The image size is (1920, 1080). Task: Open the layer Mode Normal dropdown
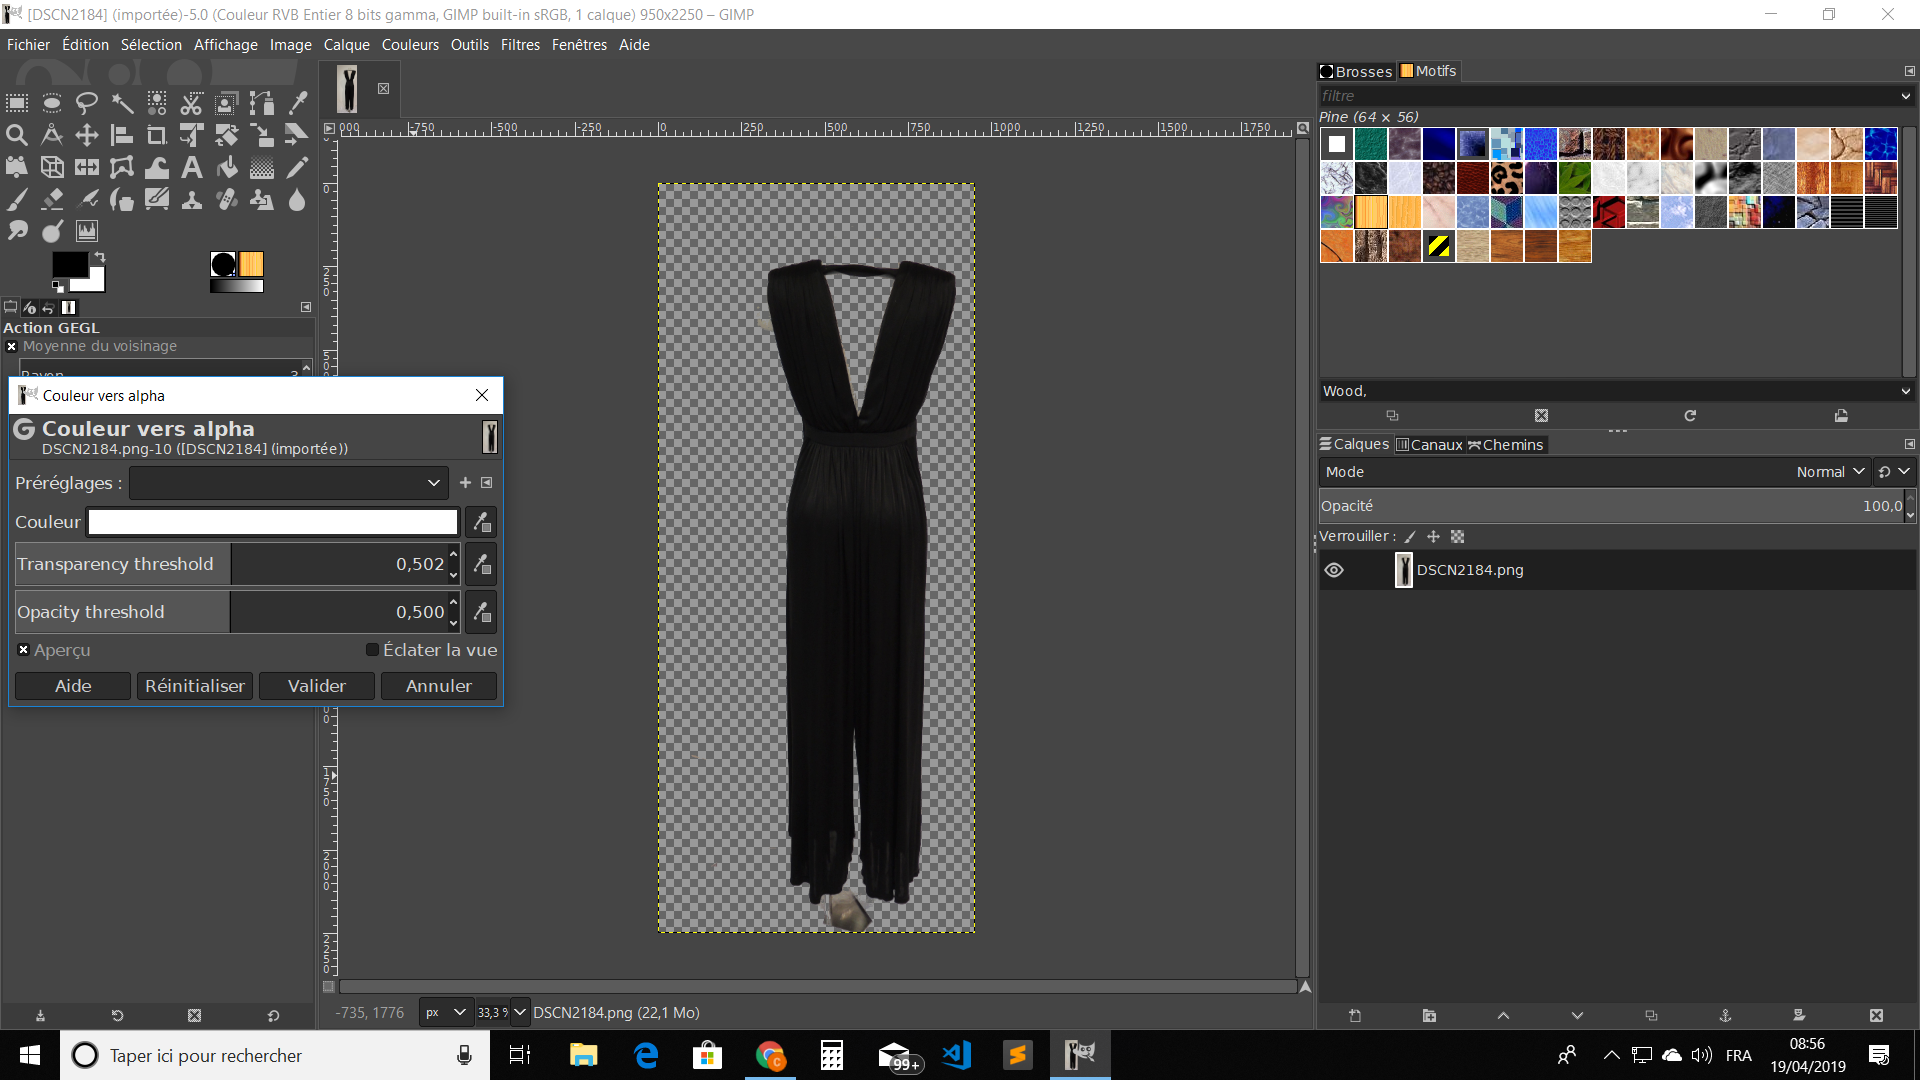point(1830,472)
